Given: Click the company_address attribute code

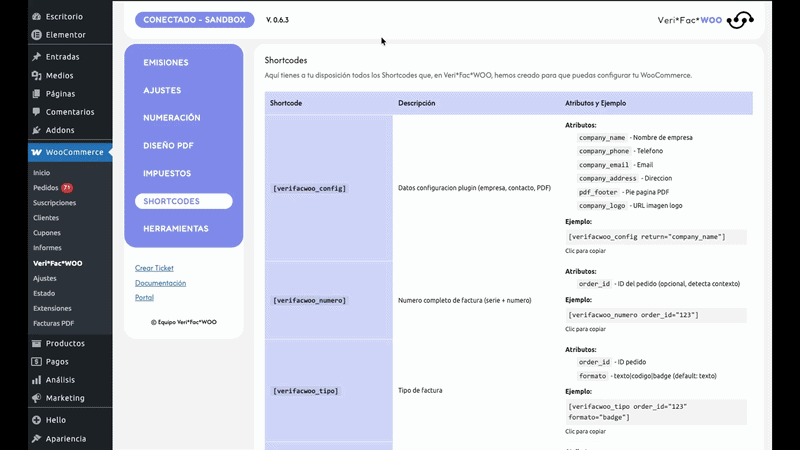Looking at the screenshot, I should pyautogui.click(x=608, y=179).
